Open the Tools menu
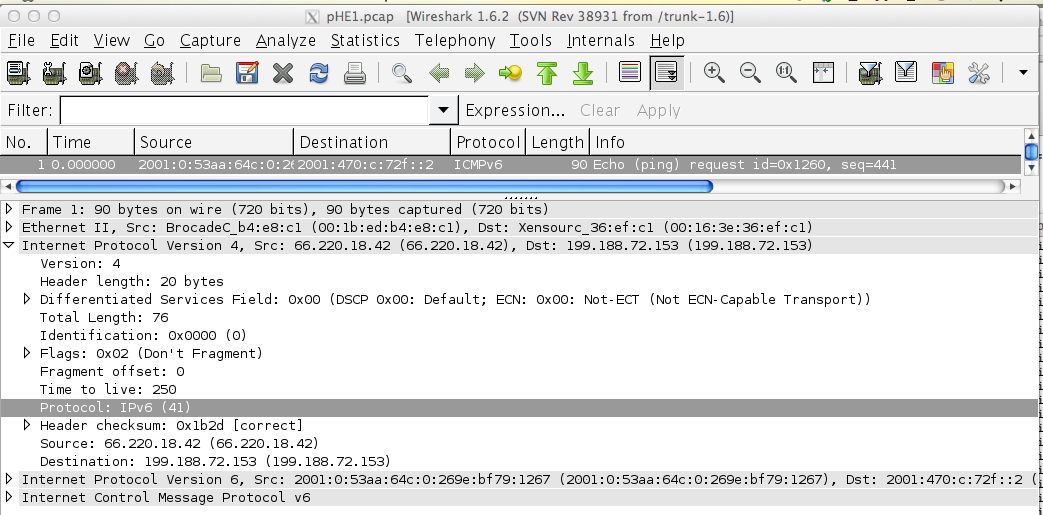 531,41
